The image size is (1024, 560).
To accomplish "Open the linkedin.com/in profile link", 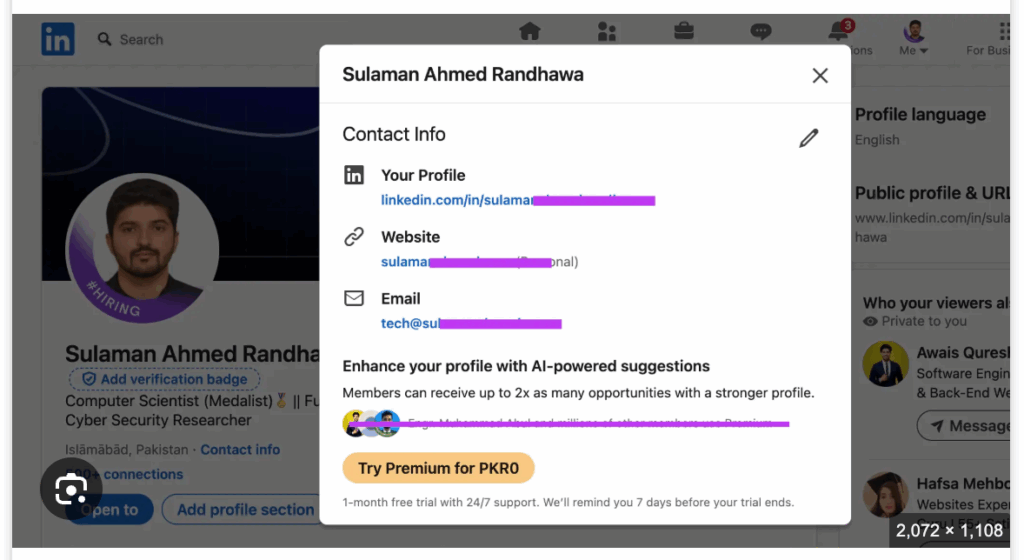I will (458, 200).
